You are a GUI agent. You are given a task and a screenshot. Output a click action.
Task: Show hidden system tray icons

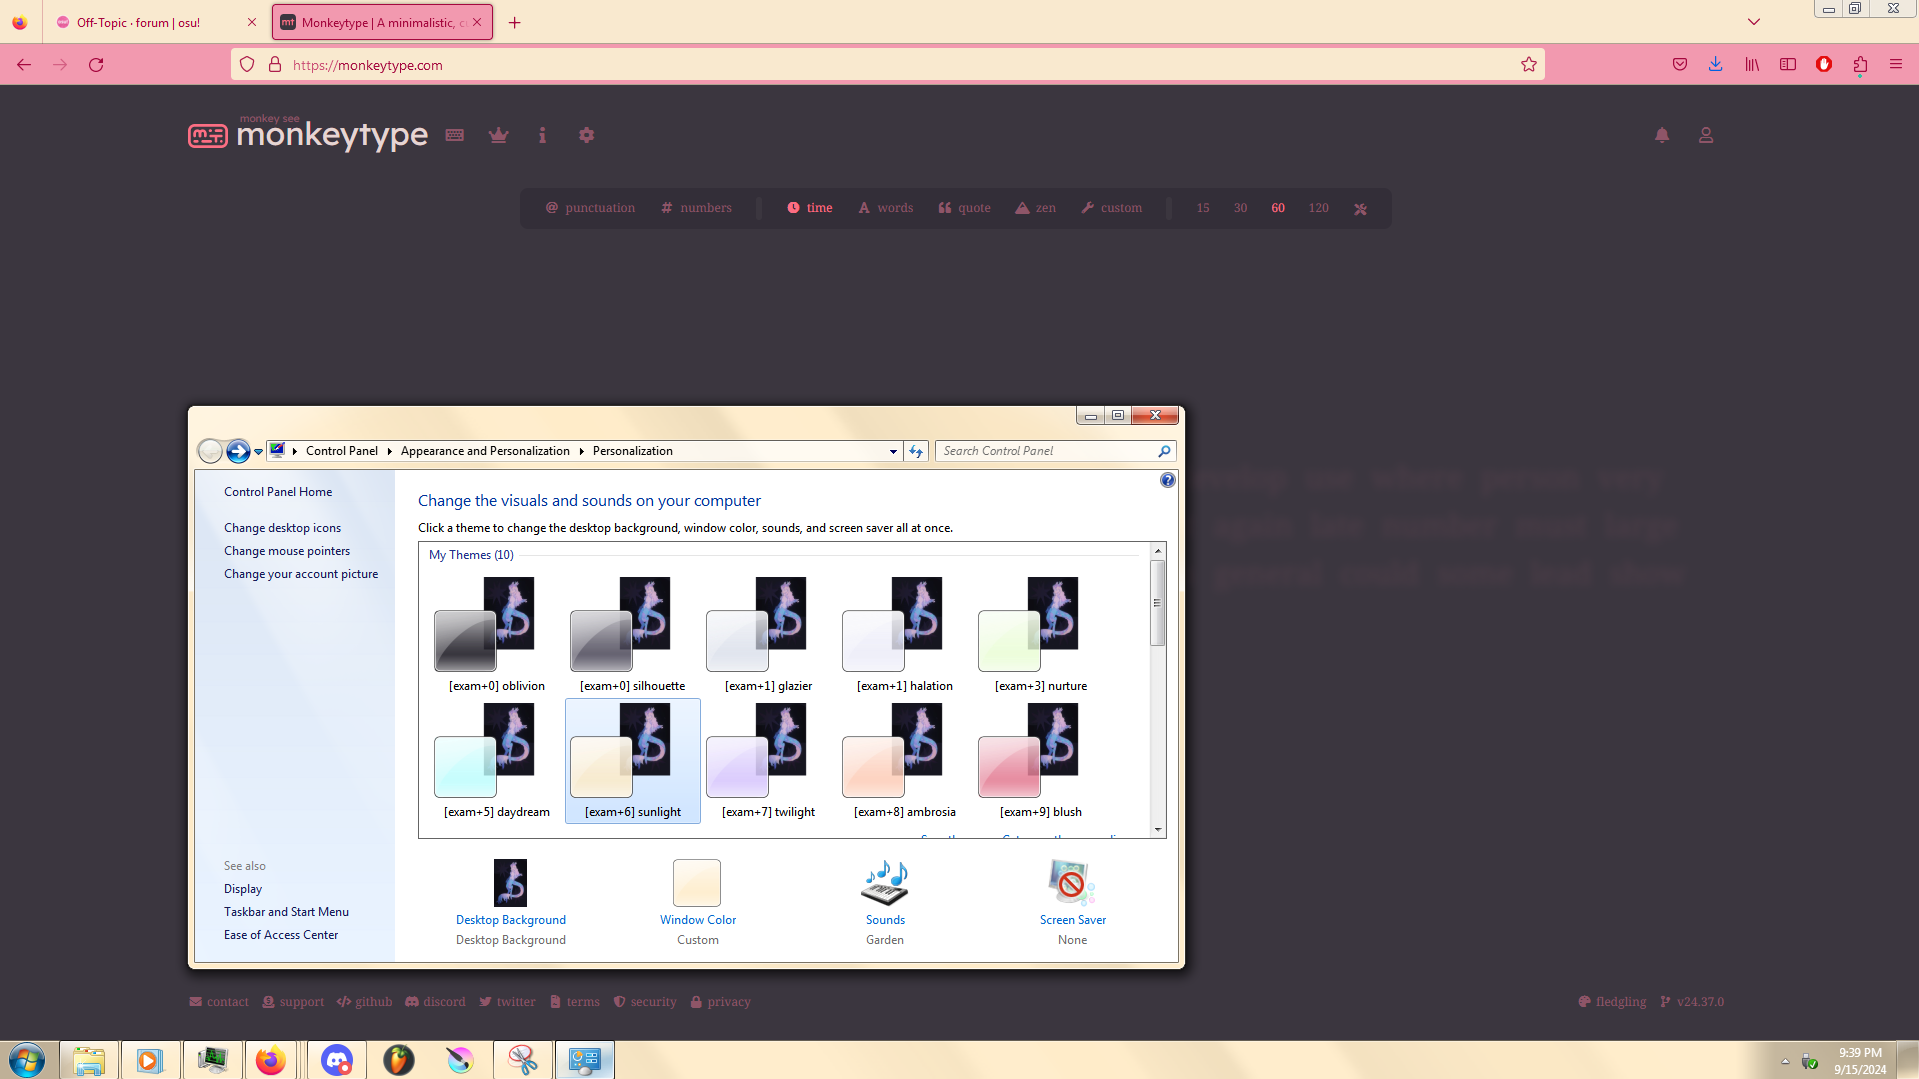tap(1785, 1061)
